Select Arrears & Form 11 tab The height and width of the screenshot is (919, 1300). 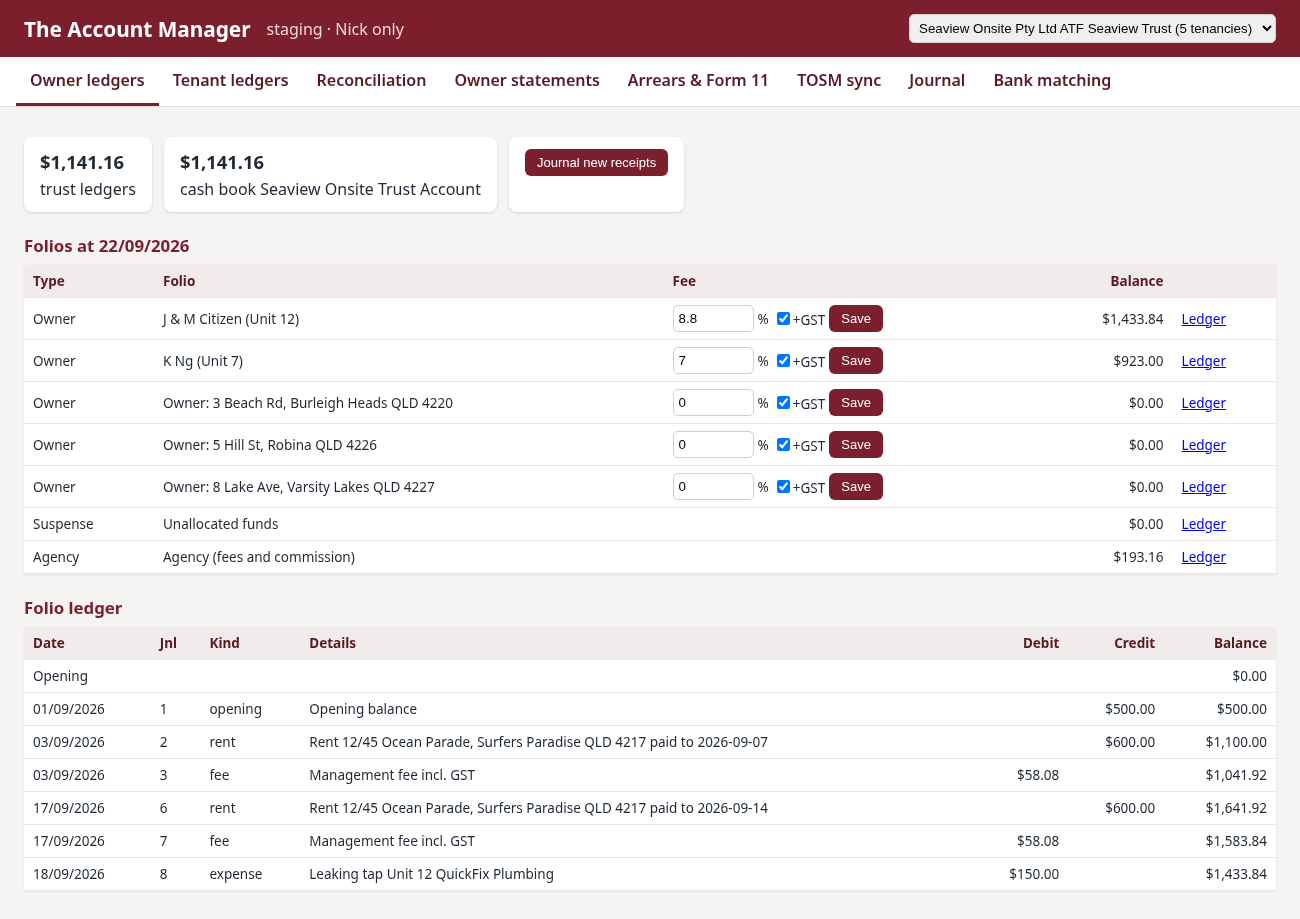(x=698, y=81)
